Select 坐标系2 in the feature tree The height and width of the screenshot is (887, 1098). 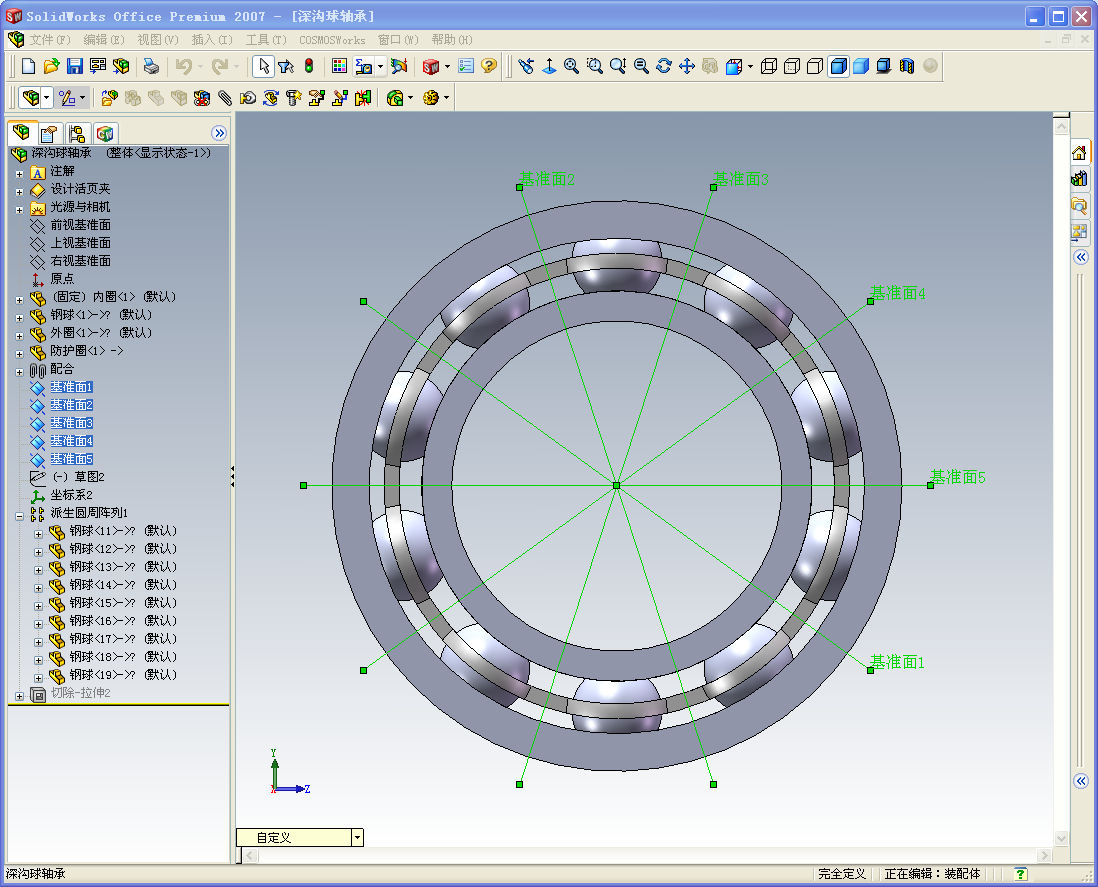point(71,495)
